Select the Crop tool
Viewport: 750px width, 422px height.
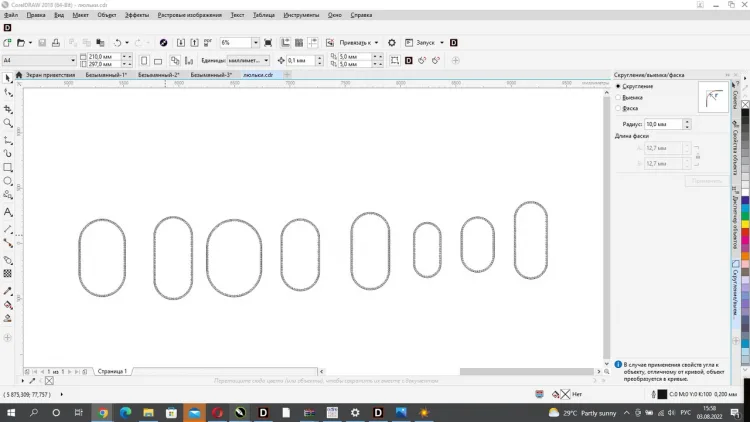point(8,110)
